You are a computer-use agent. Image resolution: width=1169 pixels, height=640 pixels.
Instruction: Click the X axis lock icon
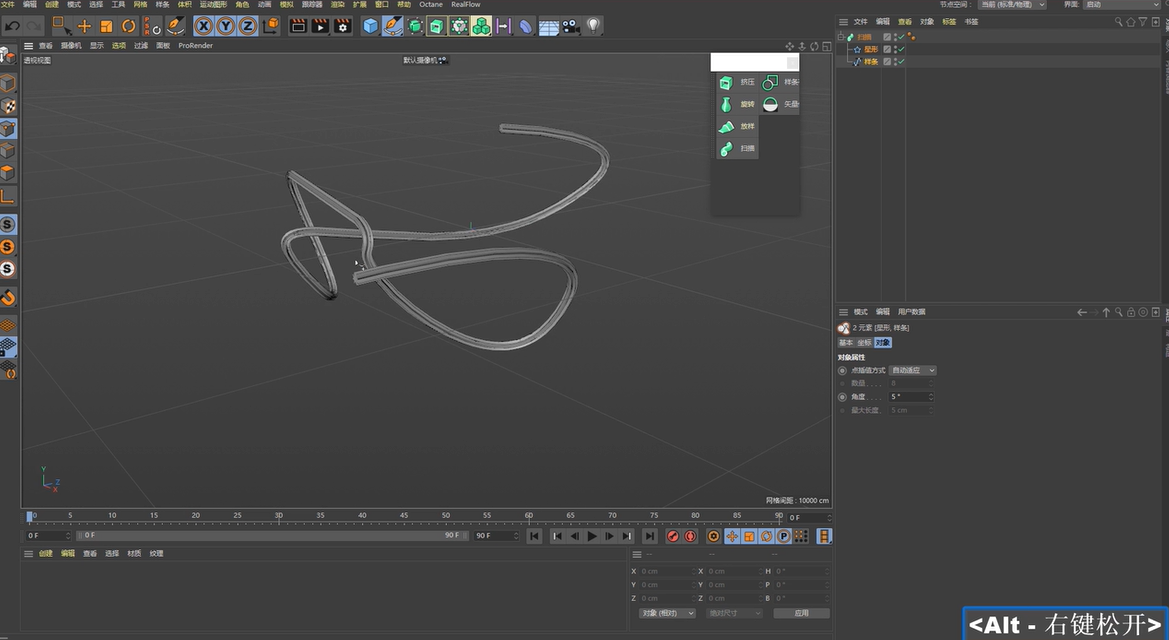[x=201, y=25]
